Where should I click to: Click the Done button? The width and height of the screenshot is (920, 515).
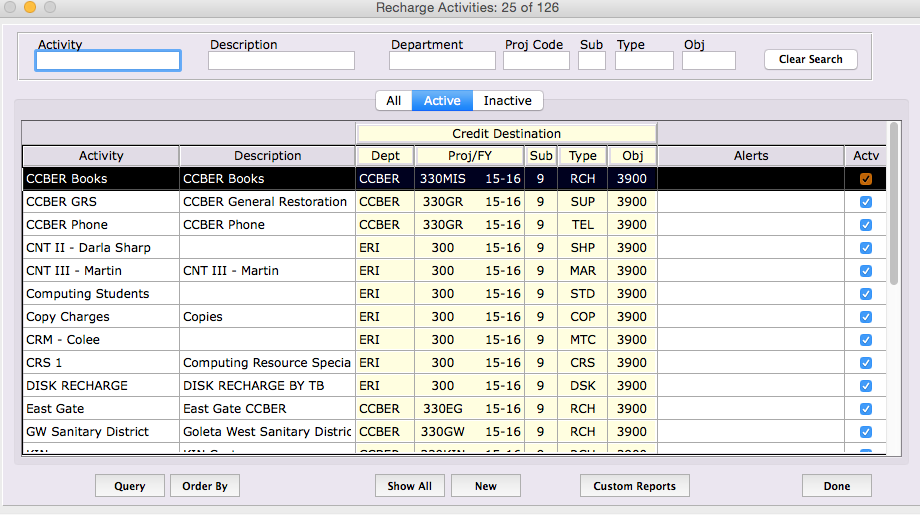click(x=837, y=486)
